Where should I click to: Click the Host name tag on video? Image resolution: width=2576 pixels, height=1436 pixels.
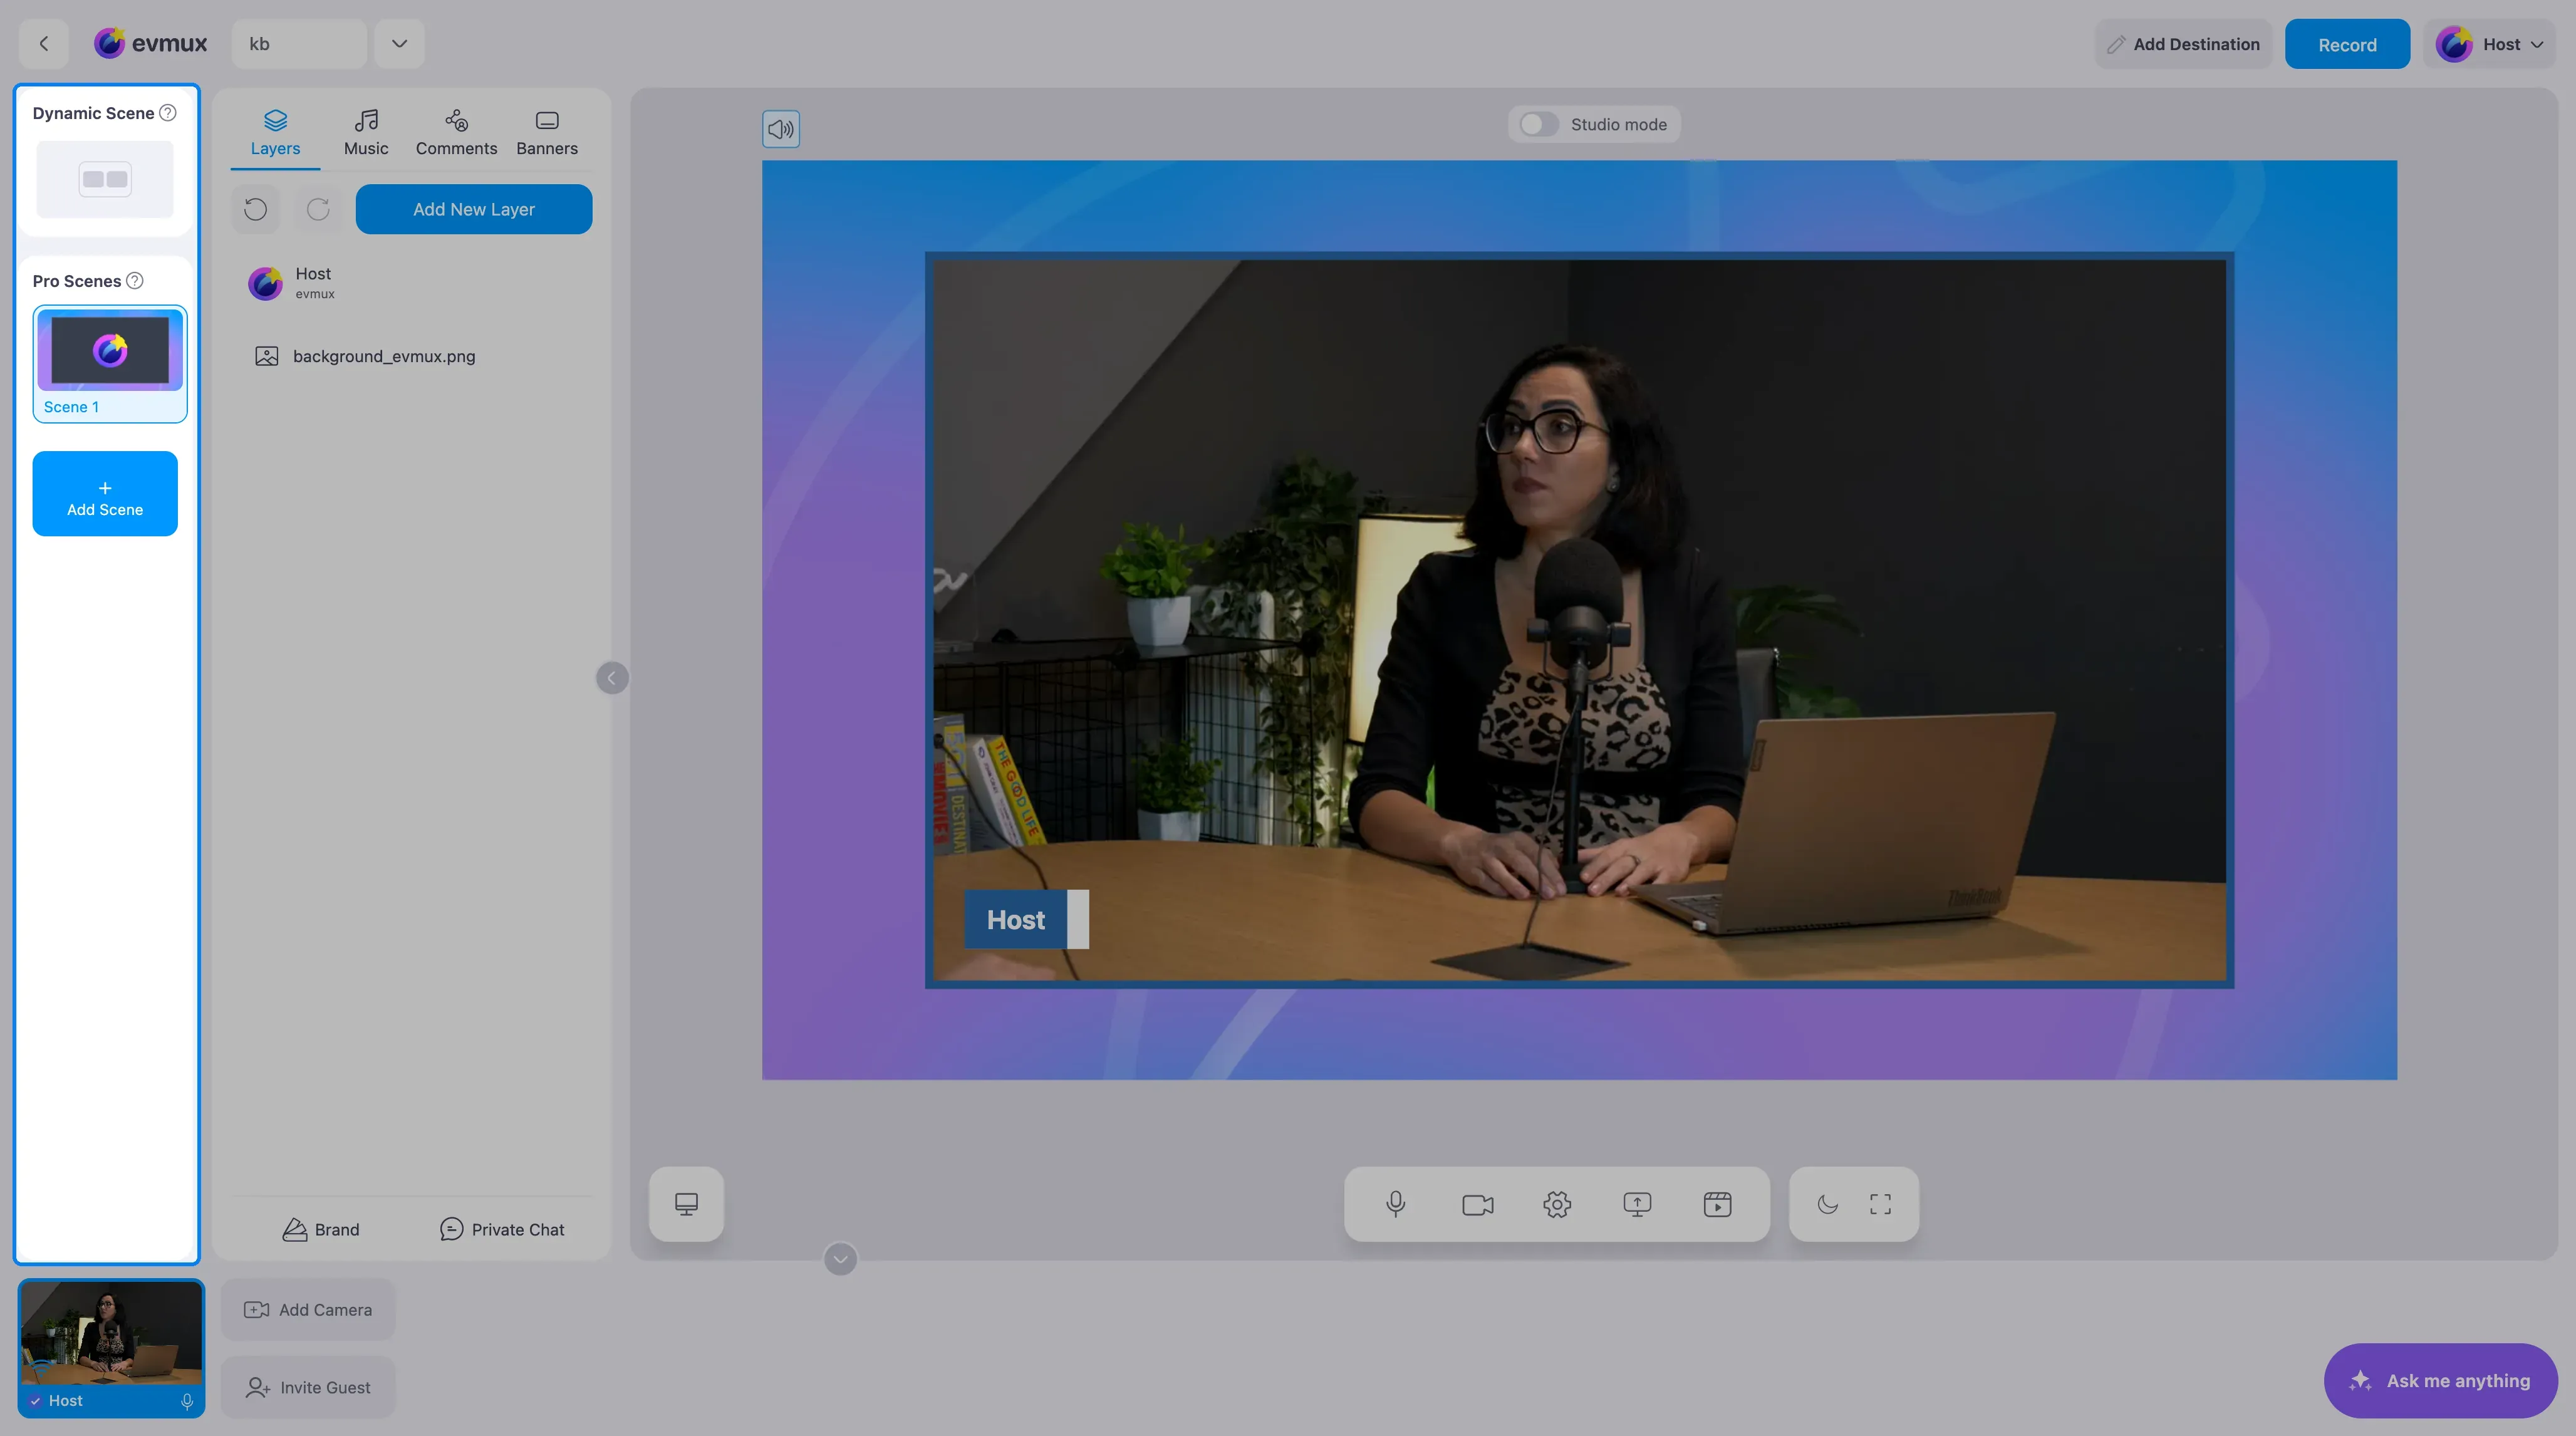pos(1026,920)
